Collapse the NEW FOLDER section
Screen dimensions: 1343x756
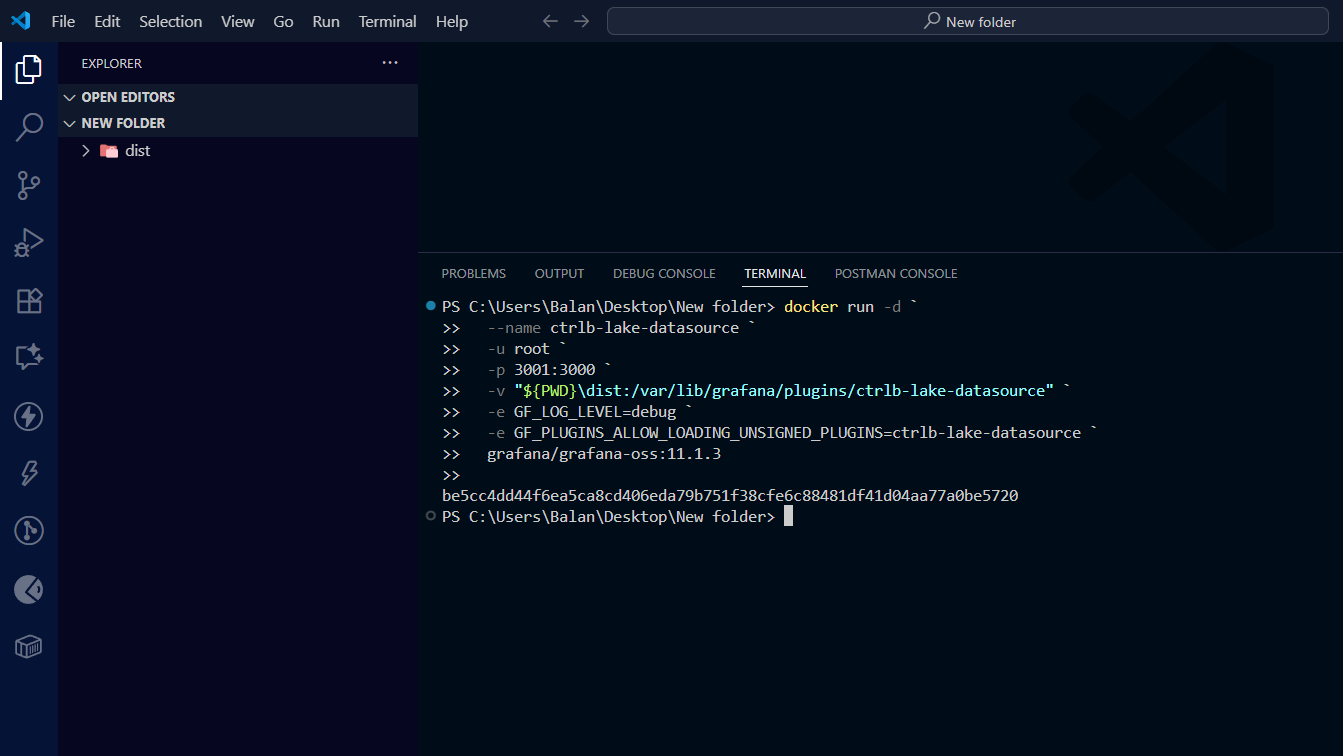point(123,123)
